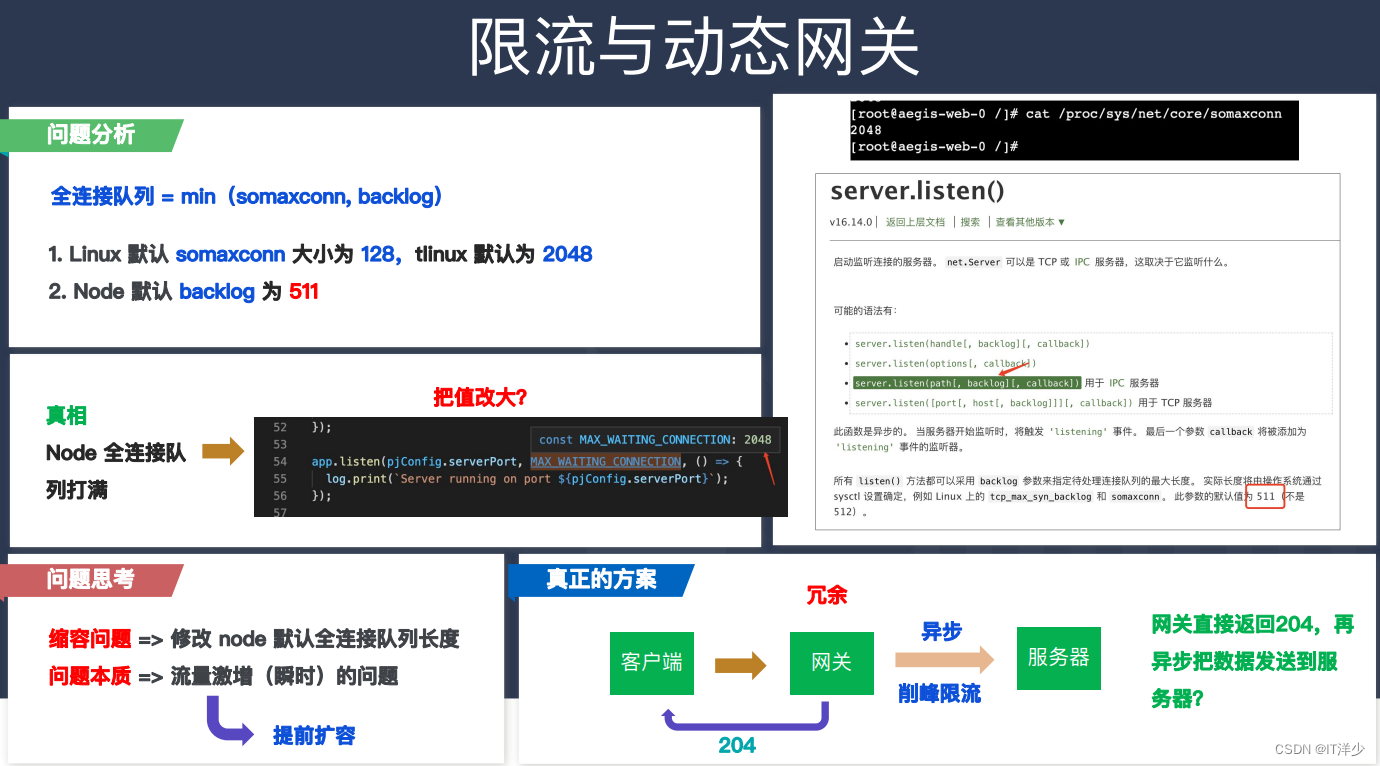Click the IPC link in the server description

[x=1082, y=262]
